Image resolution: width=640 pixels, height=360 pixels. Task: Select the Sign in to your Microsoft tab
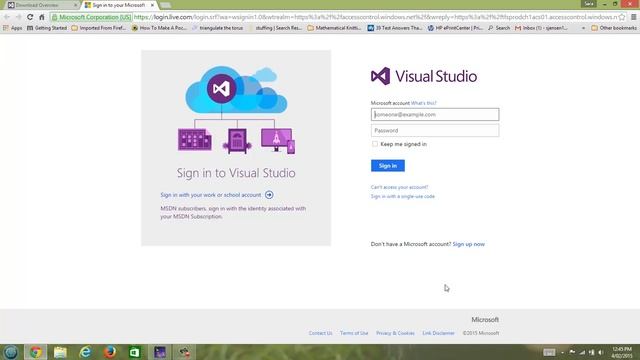click(118, 5)
